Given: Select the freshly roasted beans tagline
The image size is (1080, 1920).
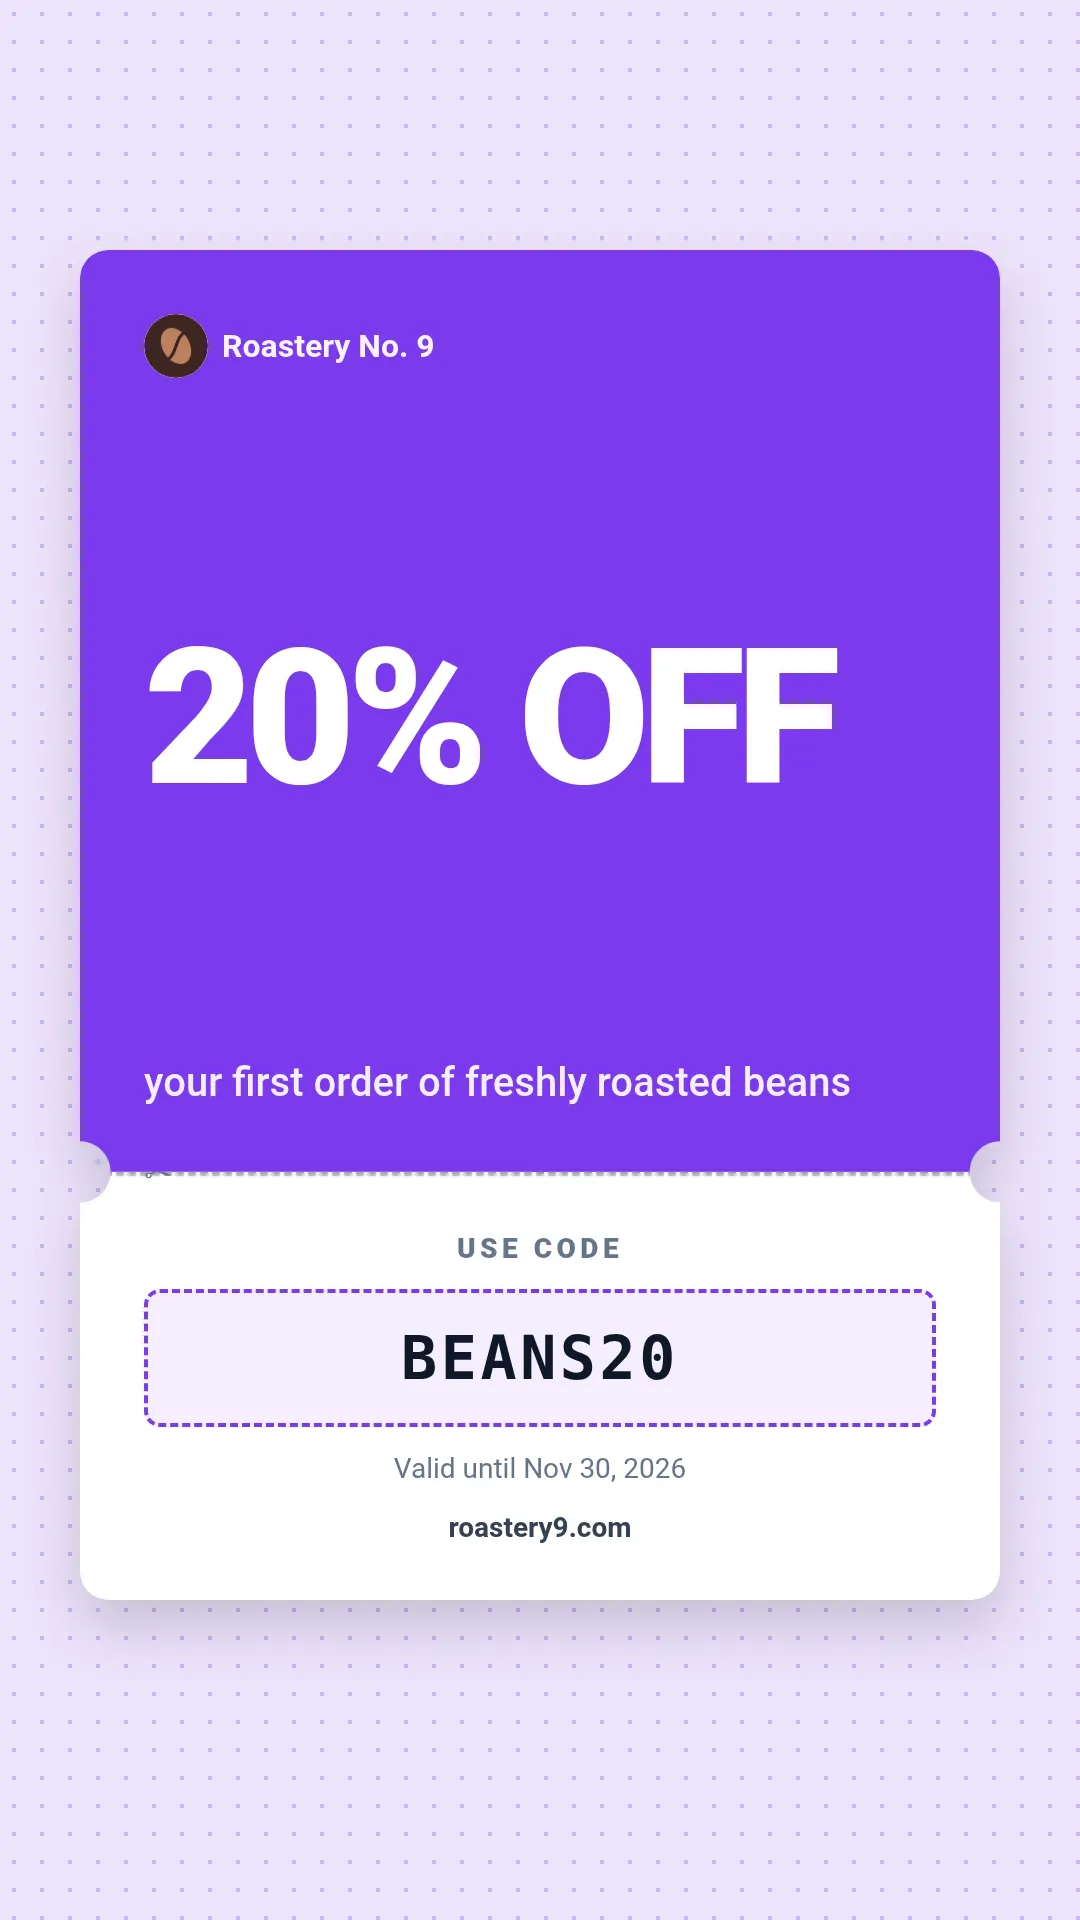Looking at the screenshot, I should [x=497, y=1082].
